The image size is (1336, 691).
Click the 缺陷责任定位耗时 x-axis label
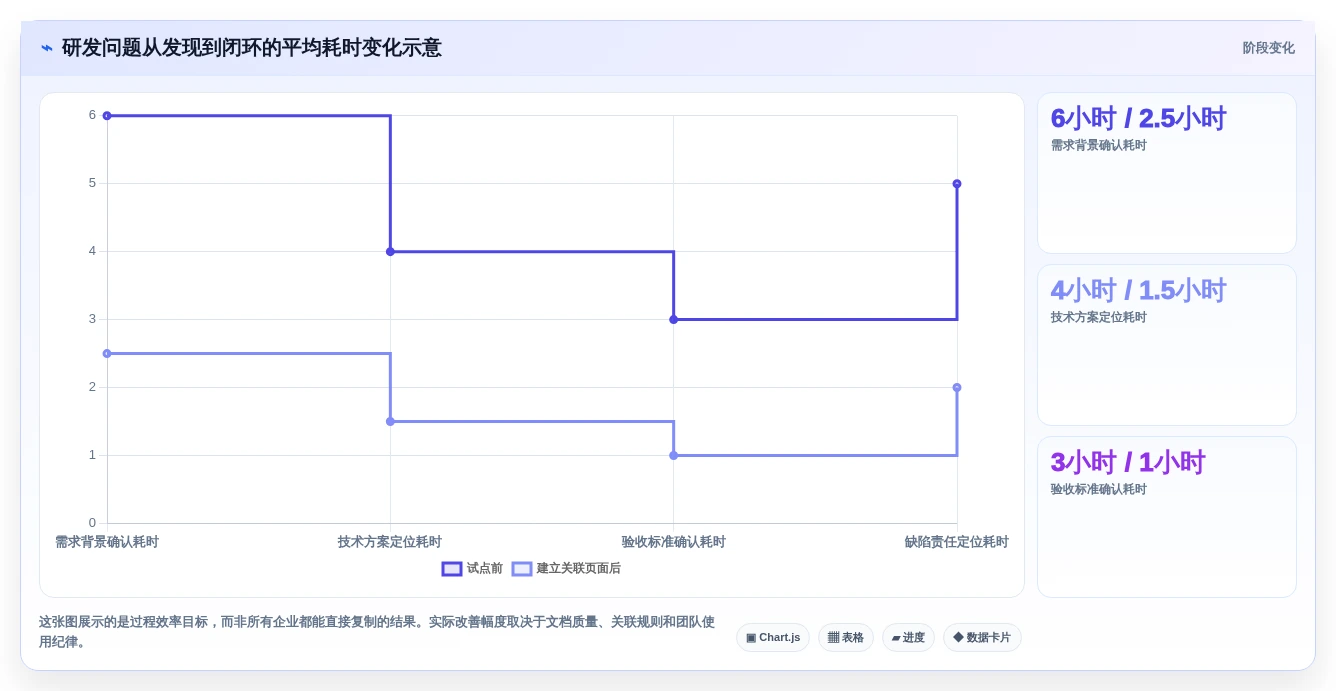957,542
